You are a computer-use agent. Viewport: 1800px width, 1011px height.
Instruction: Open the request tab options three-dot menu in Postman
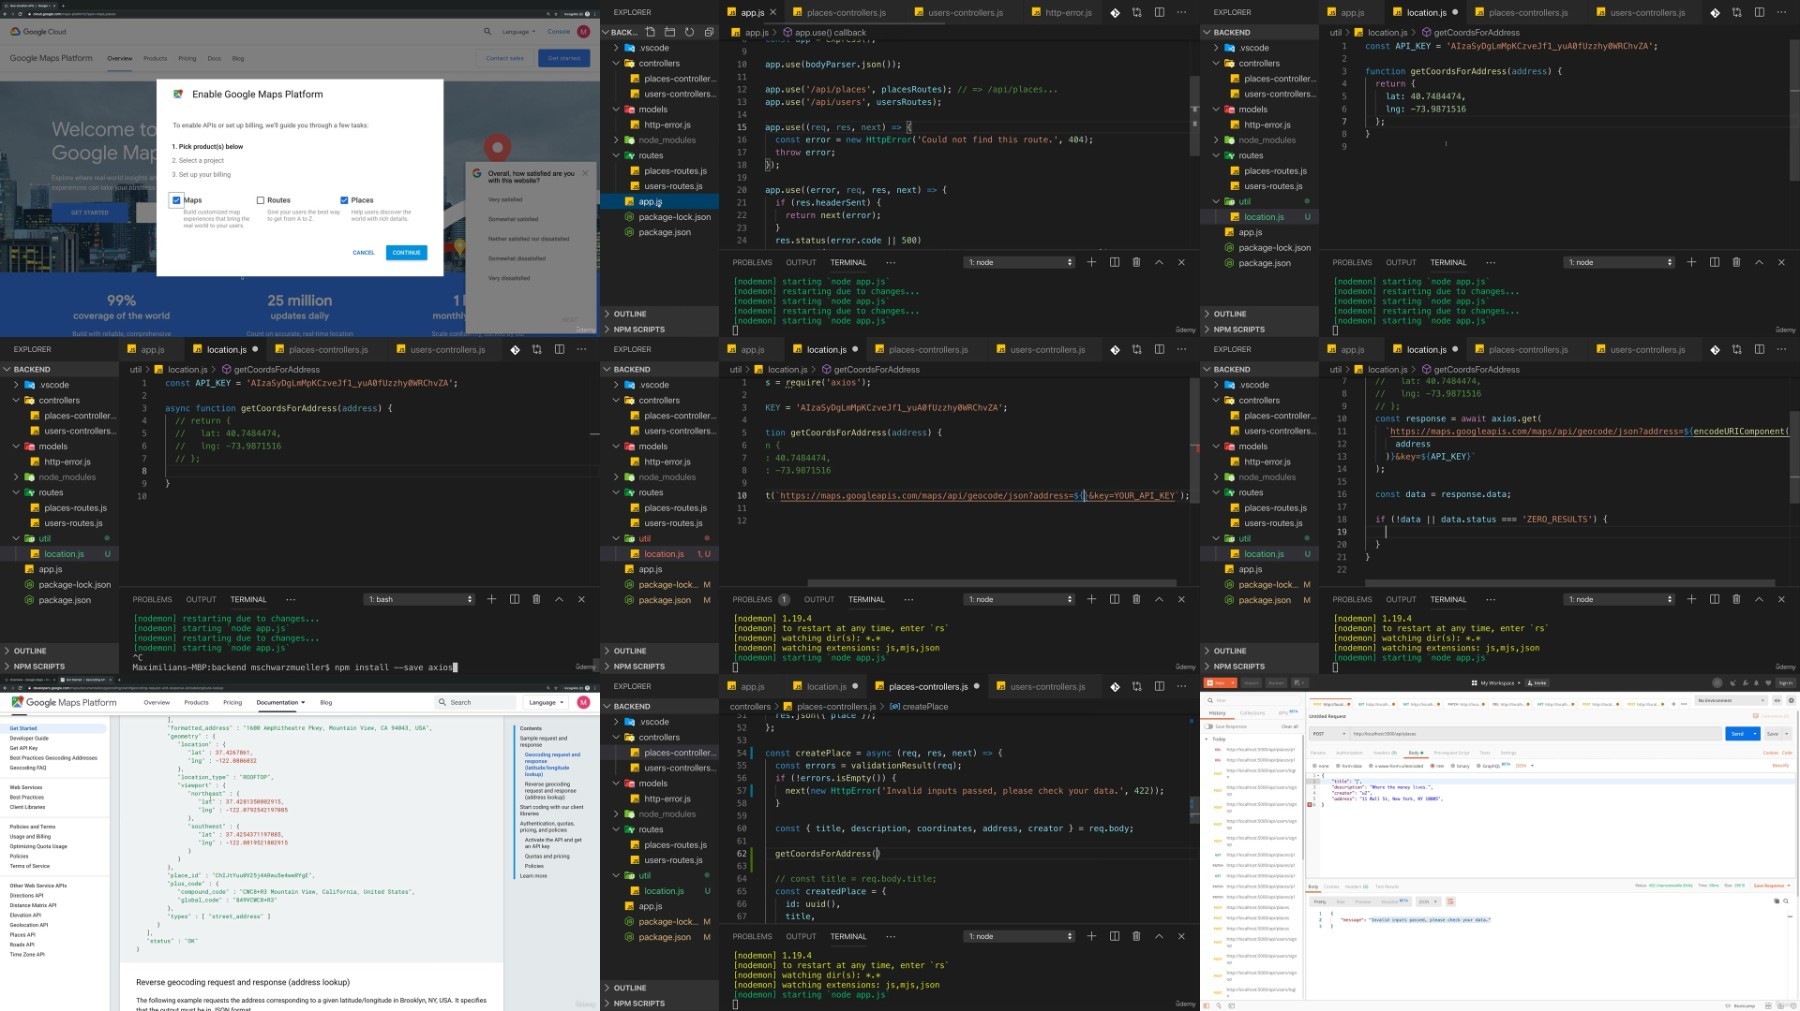pos(1684,704)
